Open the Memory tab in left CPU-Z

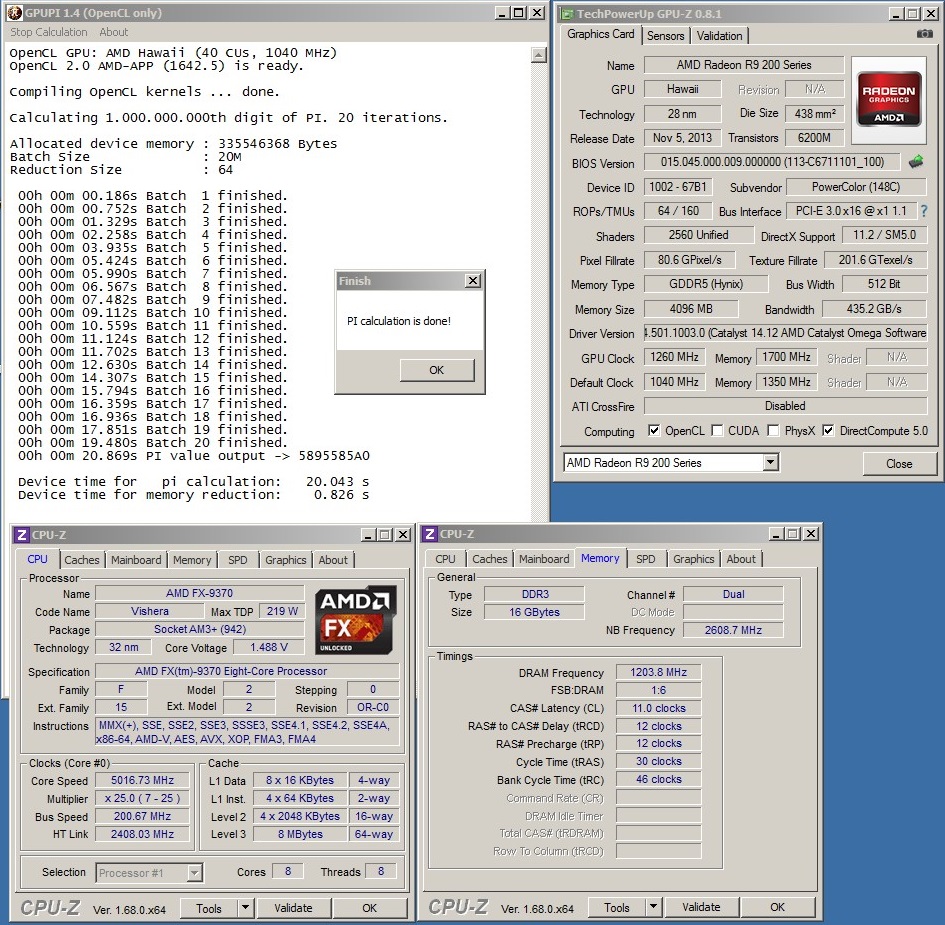coord(192,560)
